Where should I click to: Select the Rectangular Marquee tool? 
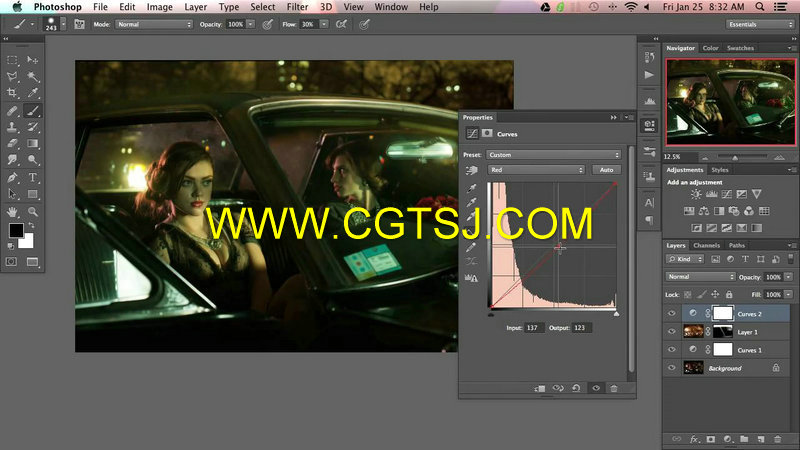pyautogui.click(x=12, y=60)
